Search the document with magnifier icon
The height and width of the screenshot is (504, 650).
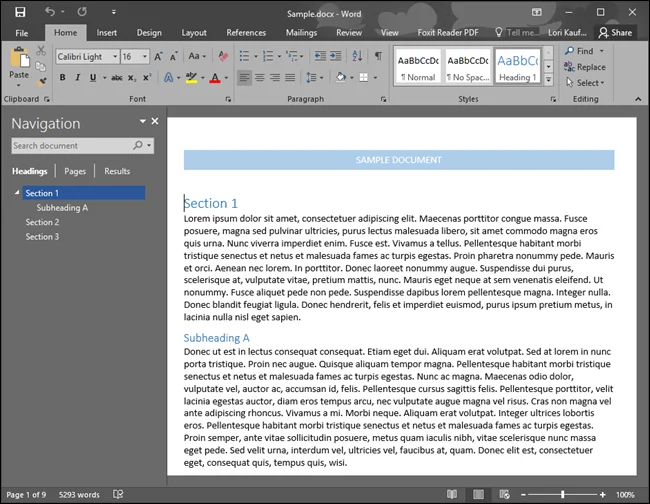138,145
